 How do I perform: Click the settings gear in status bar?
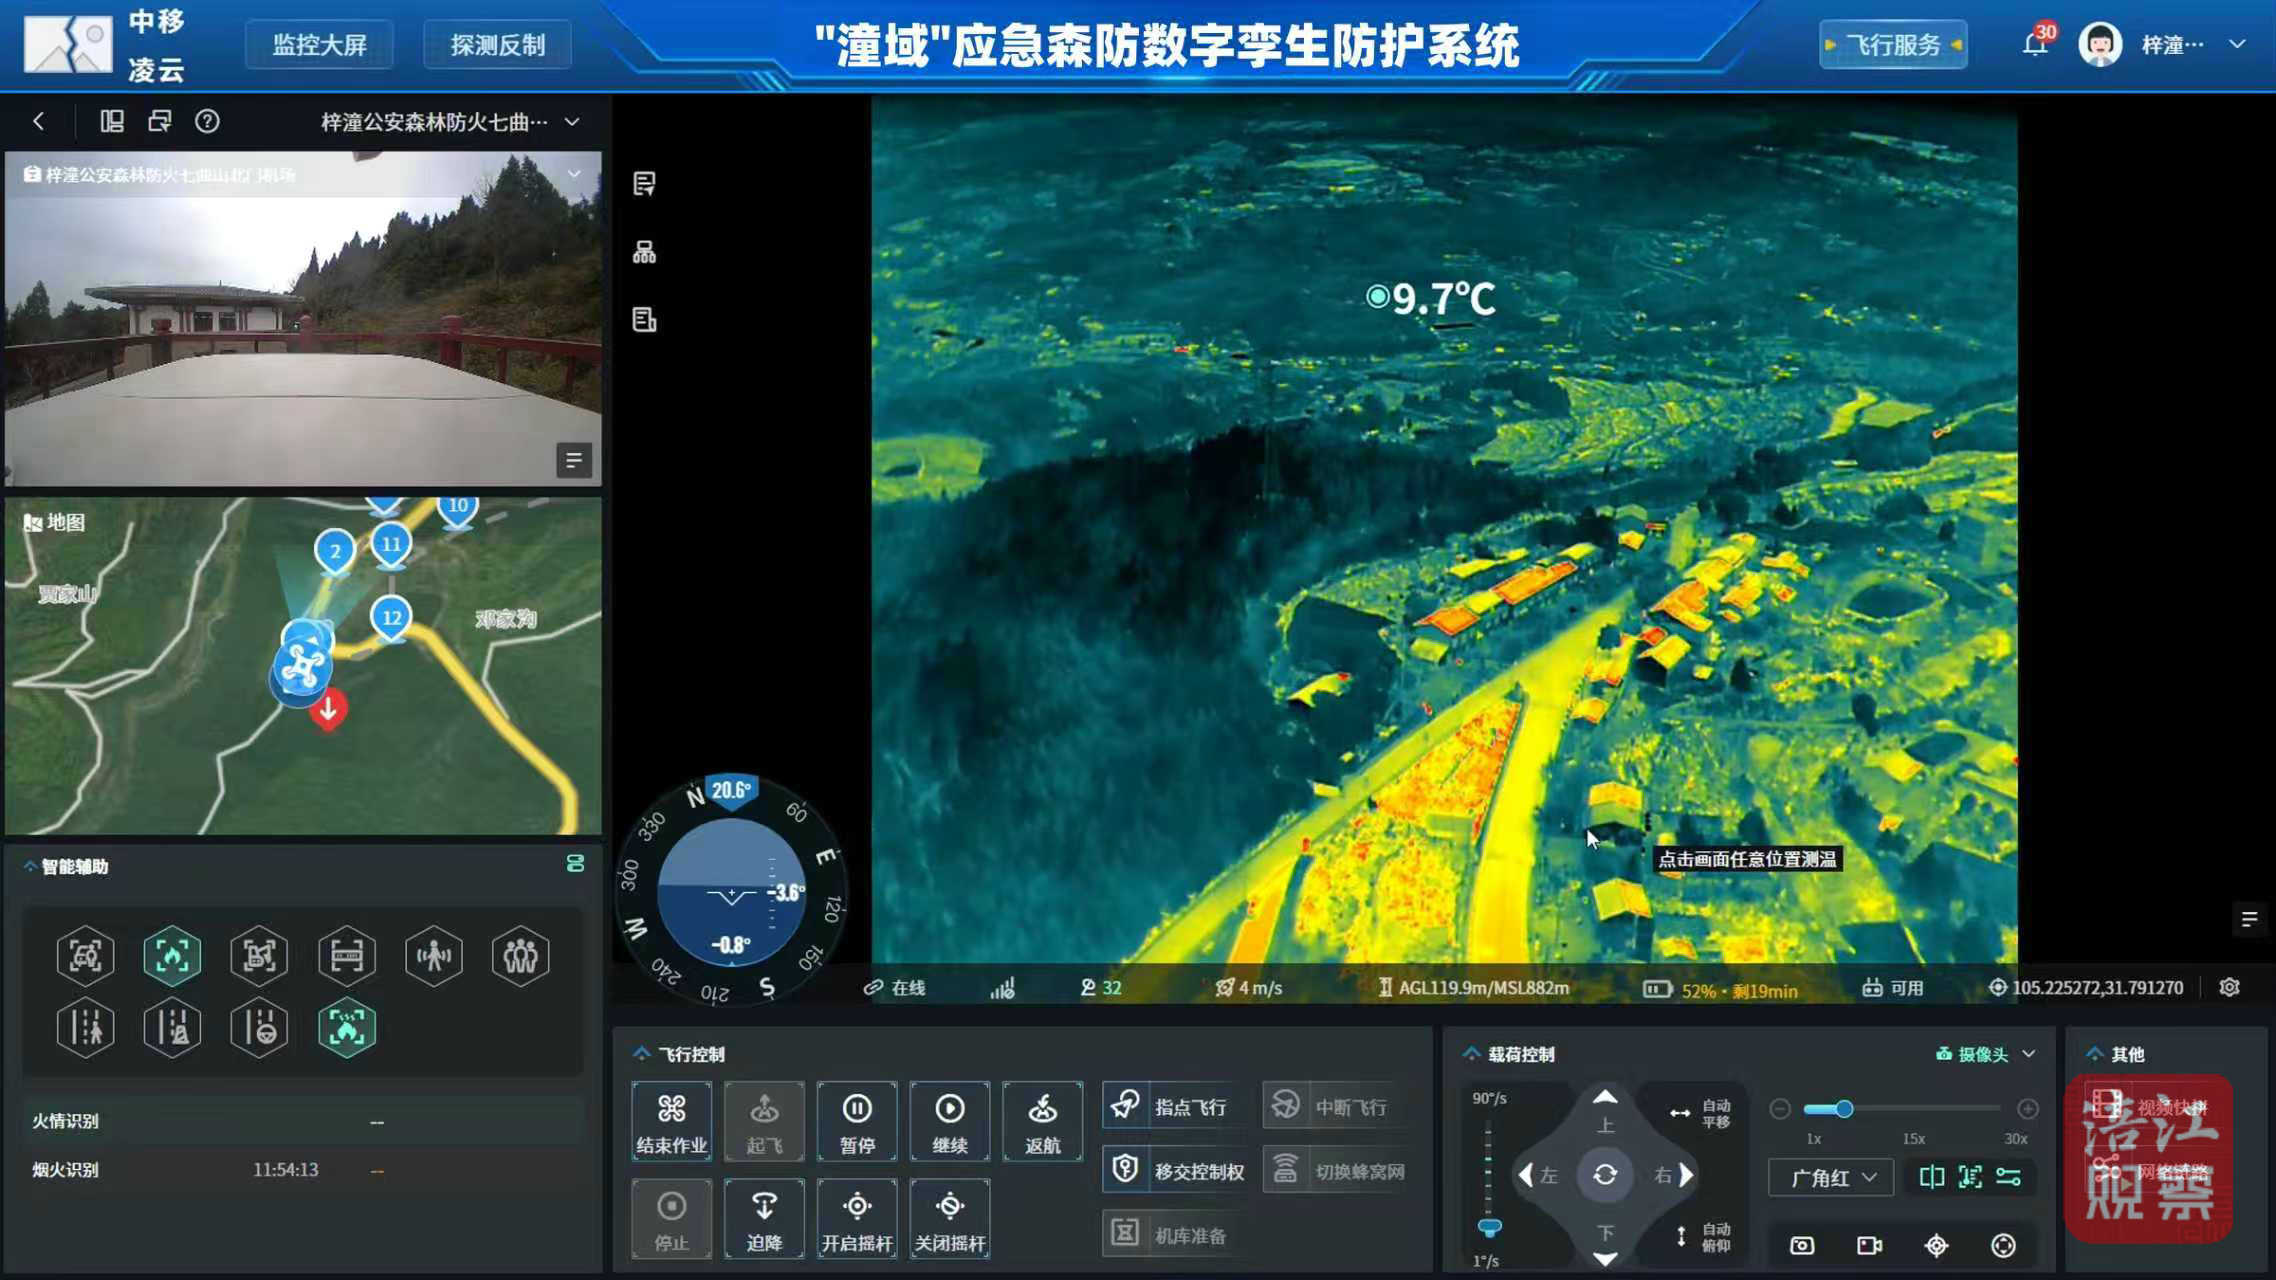click(x=2229, y=987)
